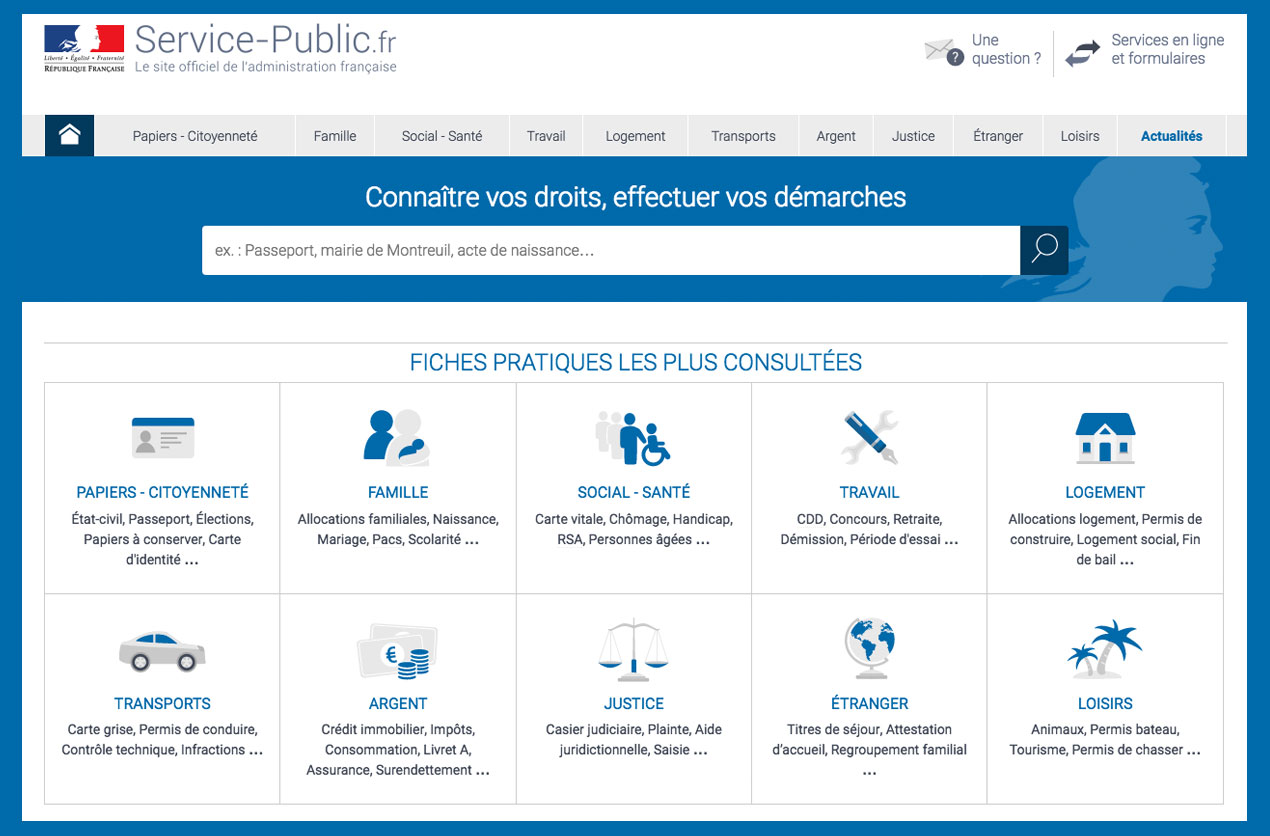Go to Transports in the navigation bar
The height and width of the screenshot is (836, 1270).
(x=743, y=136)
